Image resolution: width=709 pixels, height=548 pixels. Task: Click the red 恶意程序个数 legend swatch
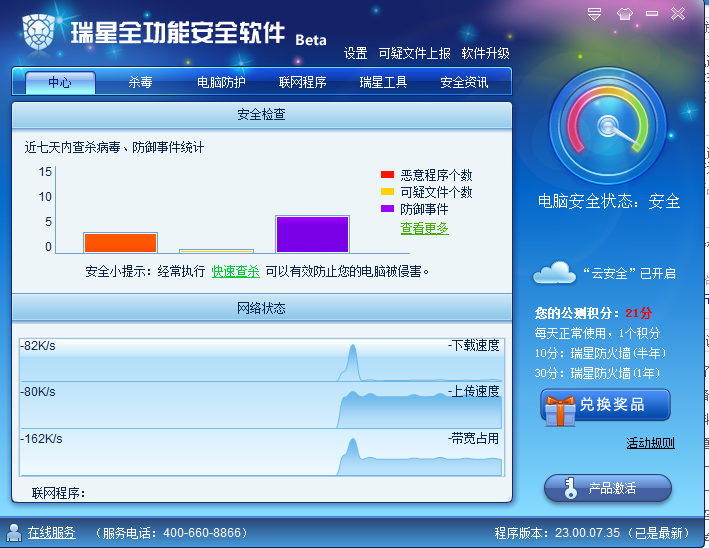point(388,175)
